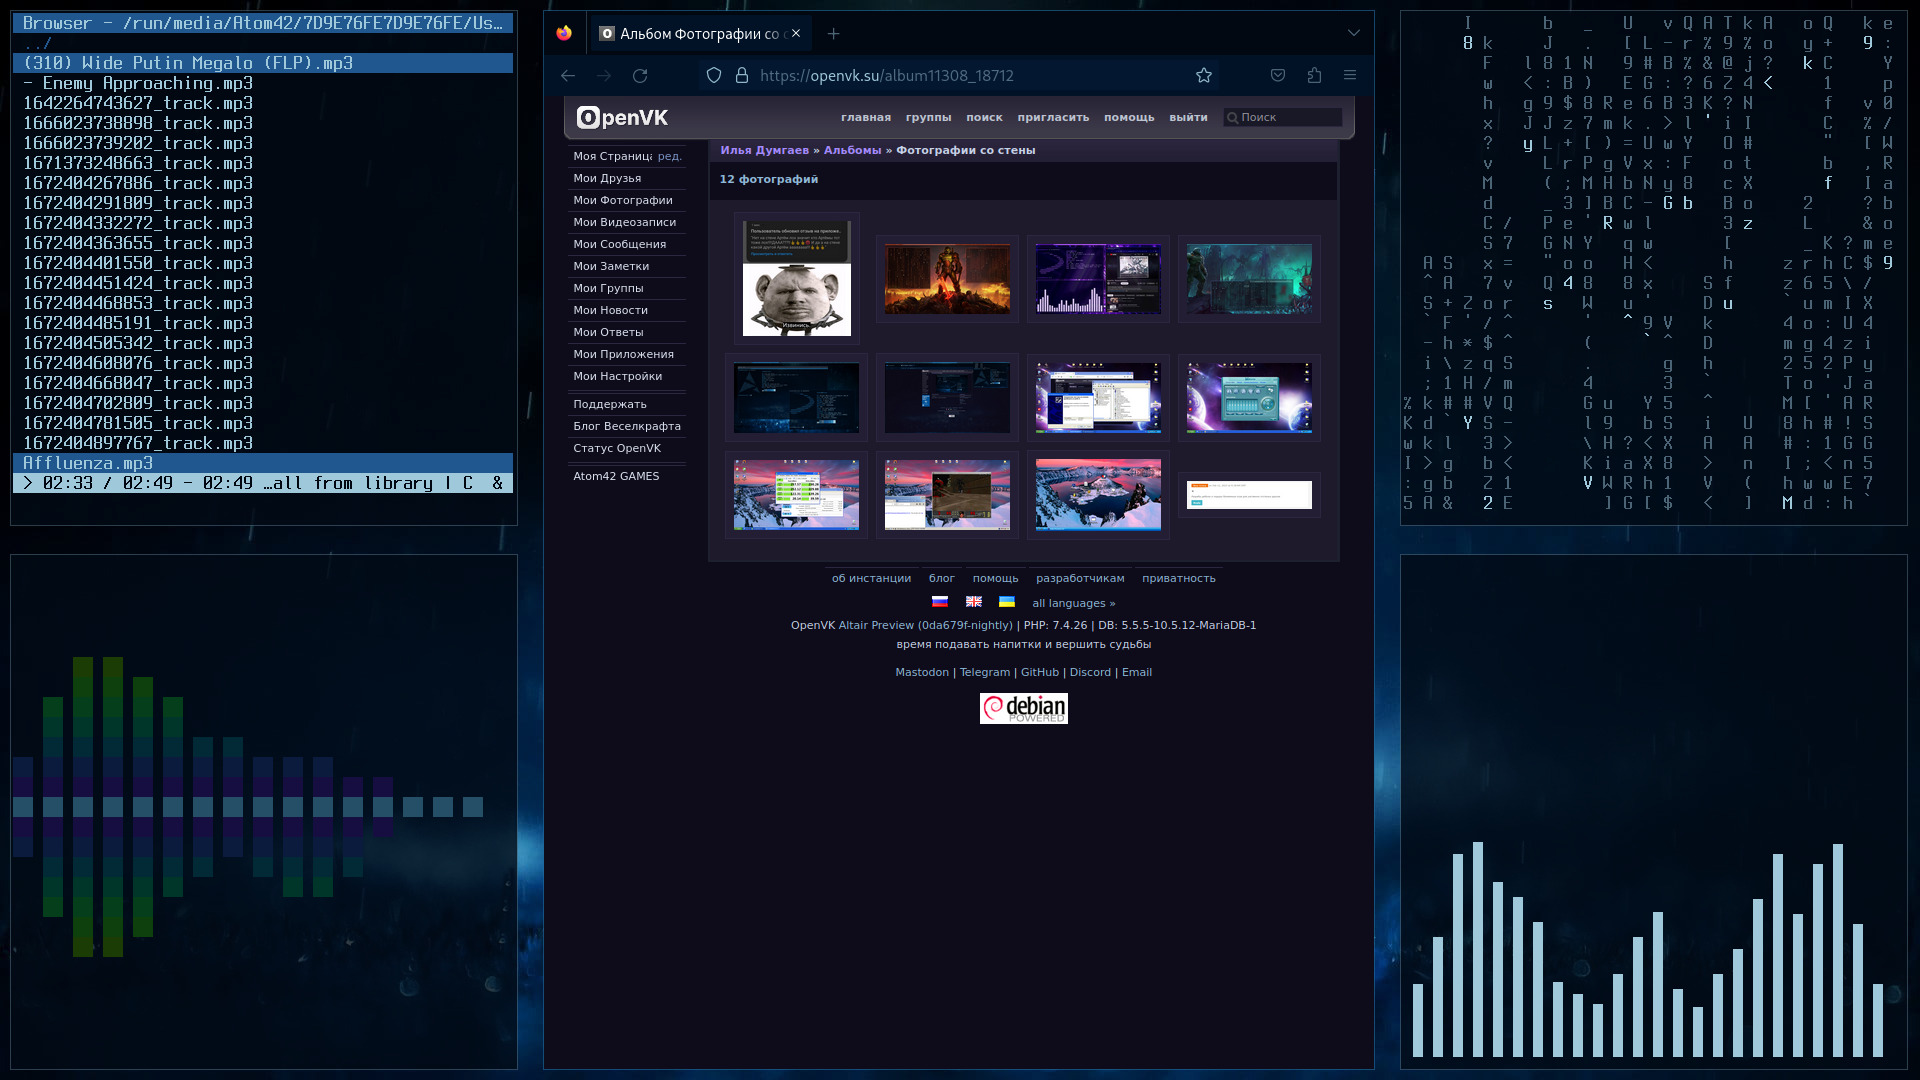Open the GitHub footer link

pyautogui.click(x=1039, y=672)
